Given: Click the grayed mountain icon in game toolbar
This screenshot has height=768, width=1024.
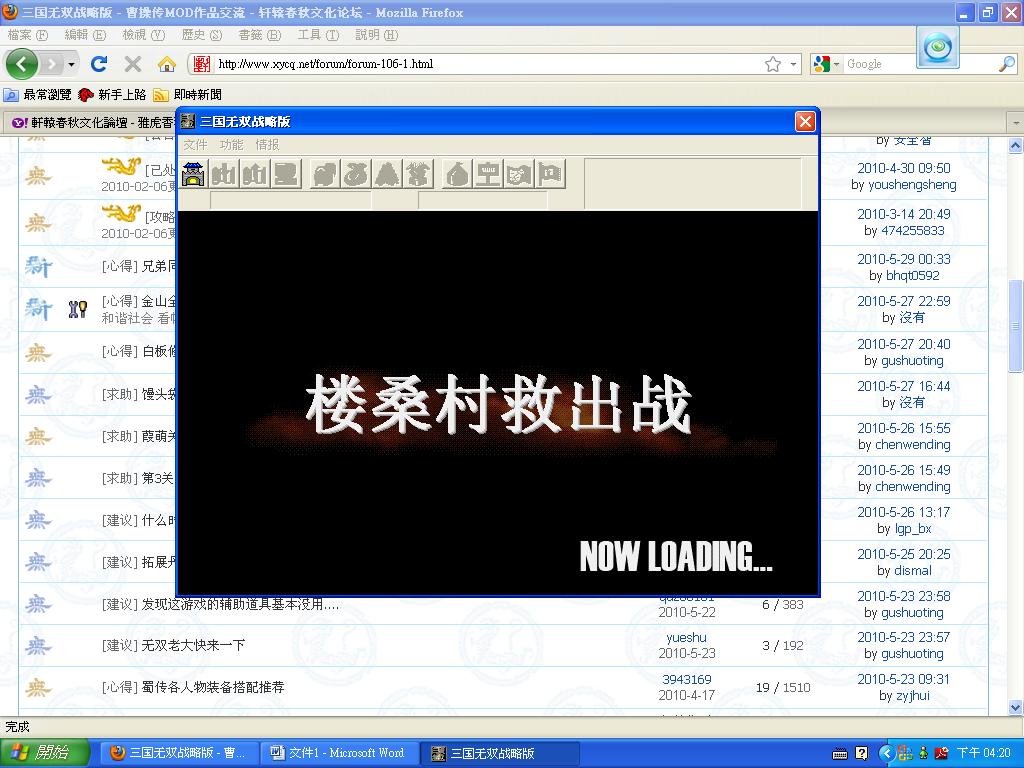Looking at the screenshot, I should [387, 174].
